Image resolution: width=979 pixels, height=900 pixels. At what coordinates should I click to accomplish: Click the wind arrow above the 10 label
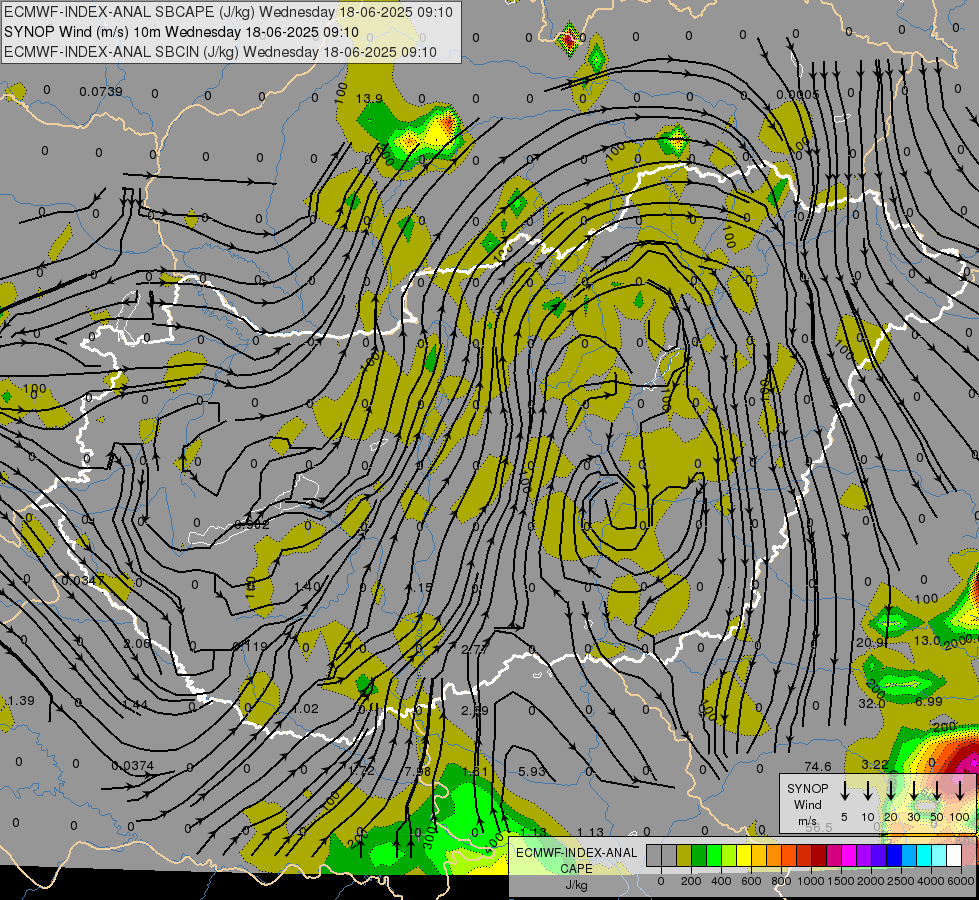pos(868,791)
